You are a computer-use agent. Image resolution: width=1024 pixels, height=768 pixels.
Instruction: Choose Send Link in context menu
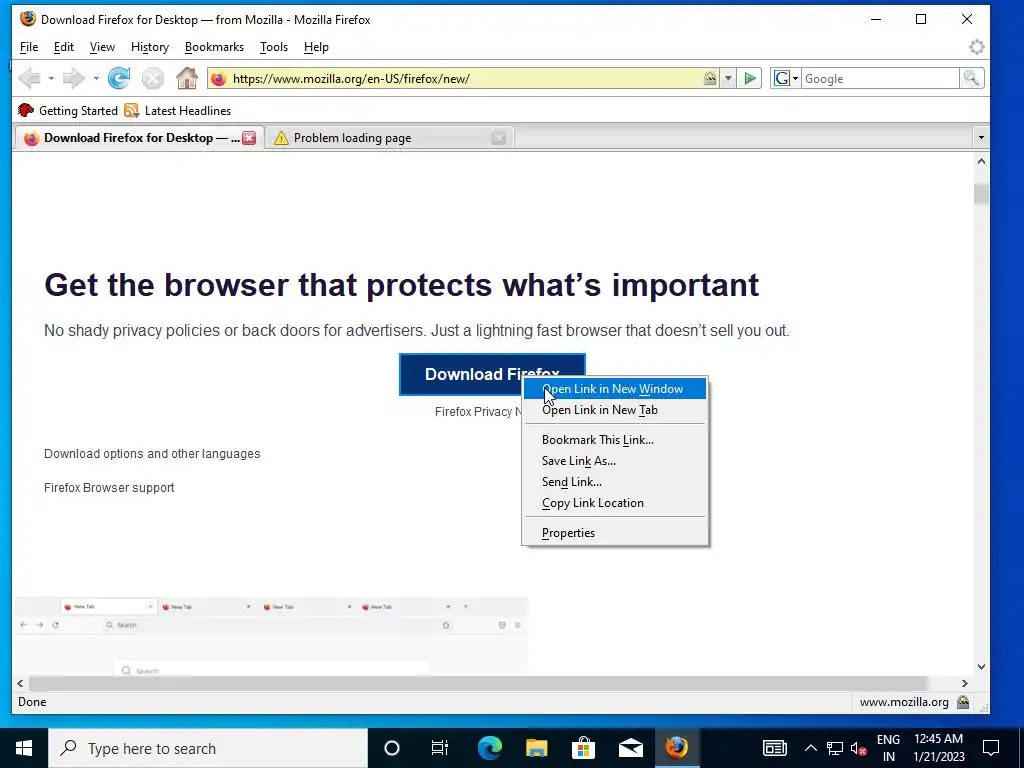615,482
